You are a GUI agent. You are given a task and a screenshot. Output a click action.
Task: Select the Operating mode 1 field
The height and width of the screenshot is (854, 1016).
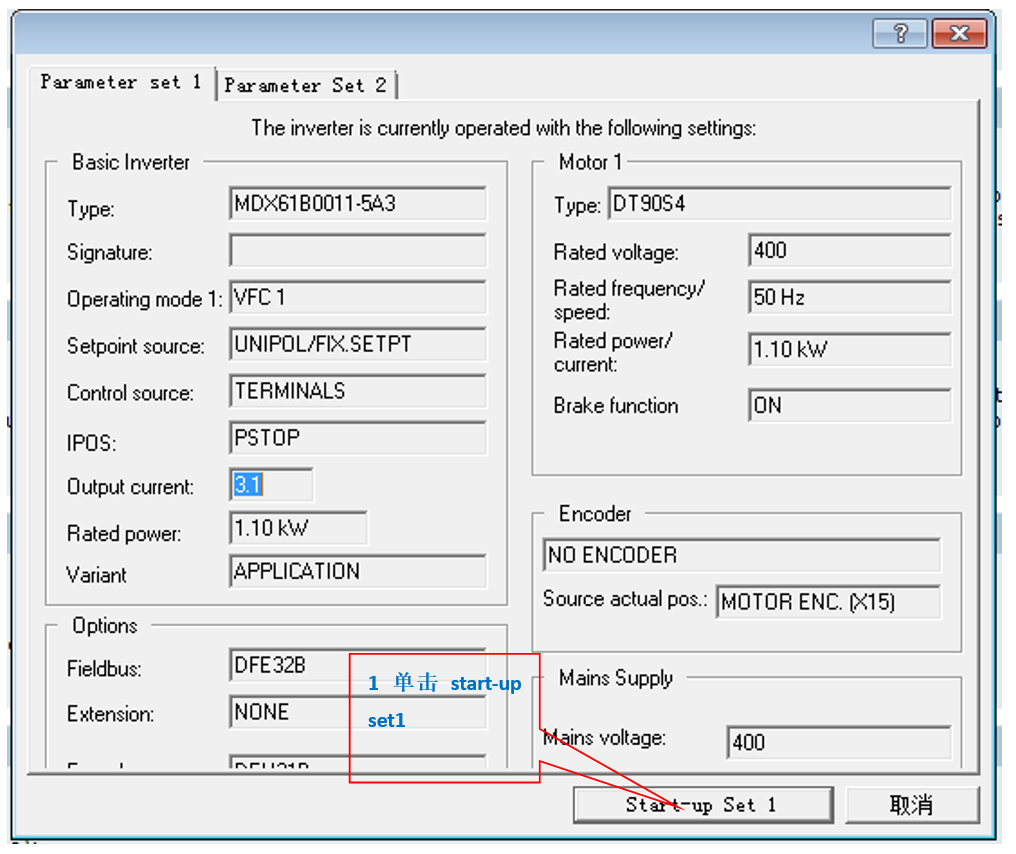coord(357,298)
